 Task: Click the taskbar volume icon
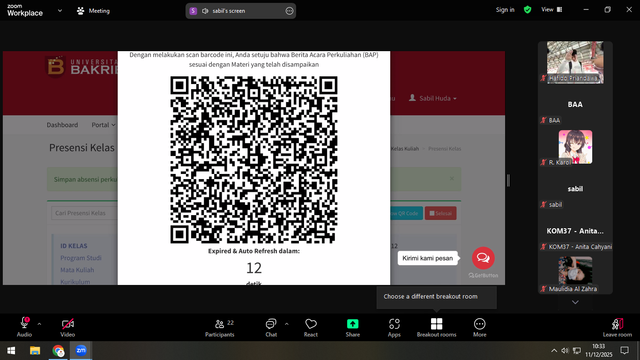(565, 351)
